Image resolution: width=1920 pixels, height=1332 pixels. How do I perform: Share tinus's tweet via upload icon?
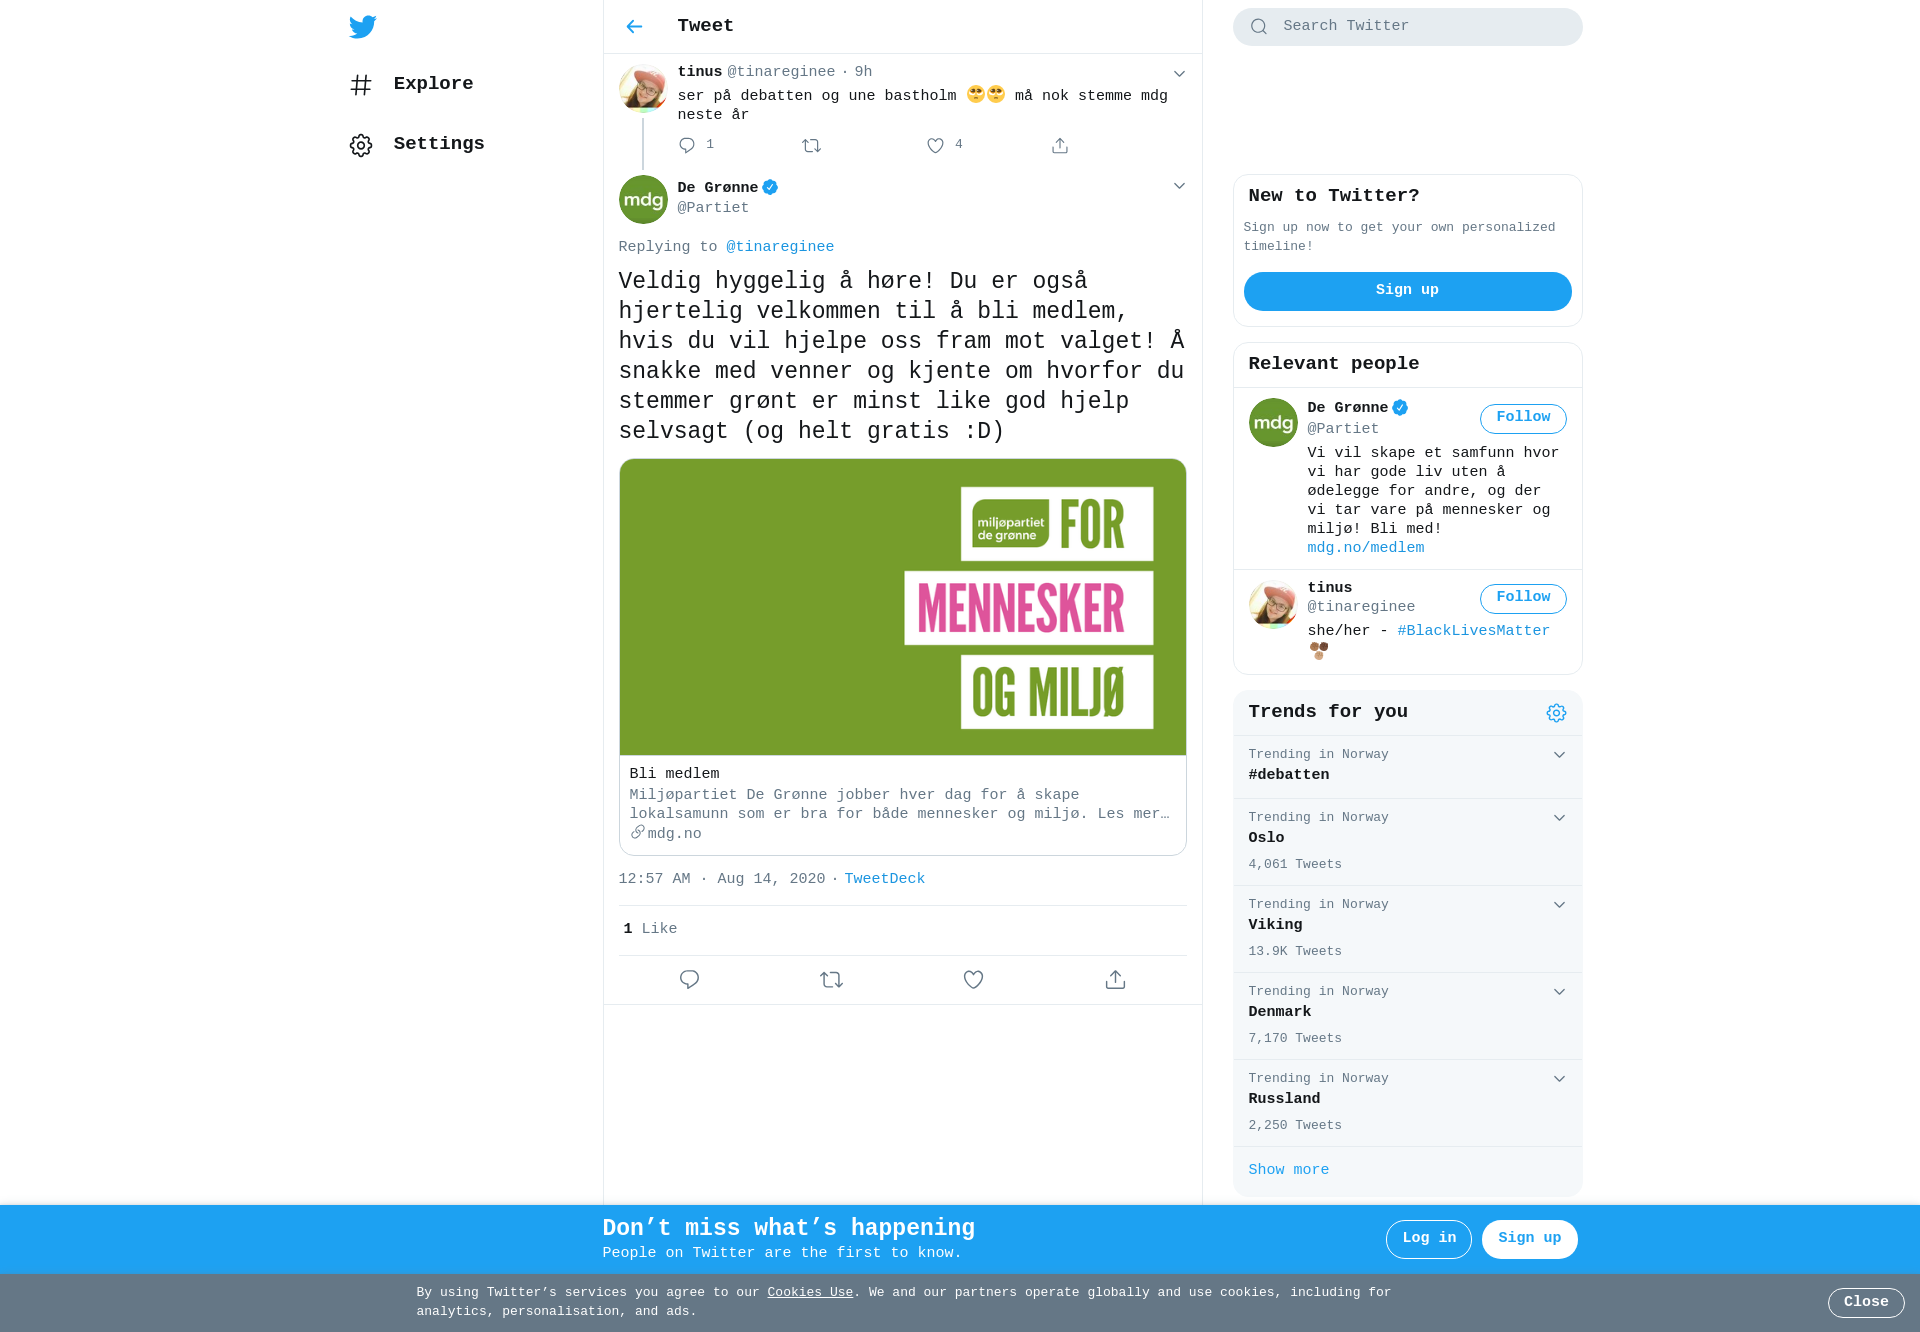pos(1060,146)
